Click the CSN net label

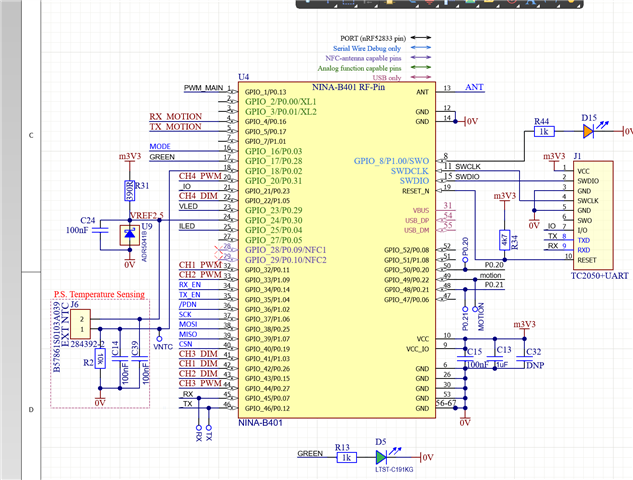186,344
